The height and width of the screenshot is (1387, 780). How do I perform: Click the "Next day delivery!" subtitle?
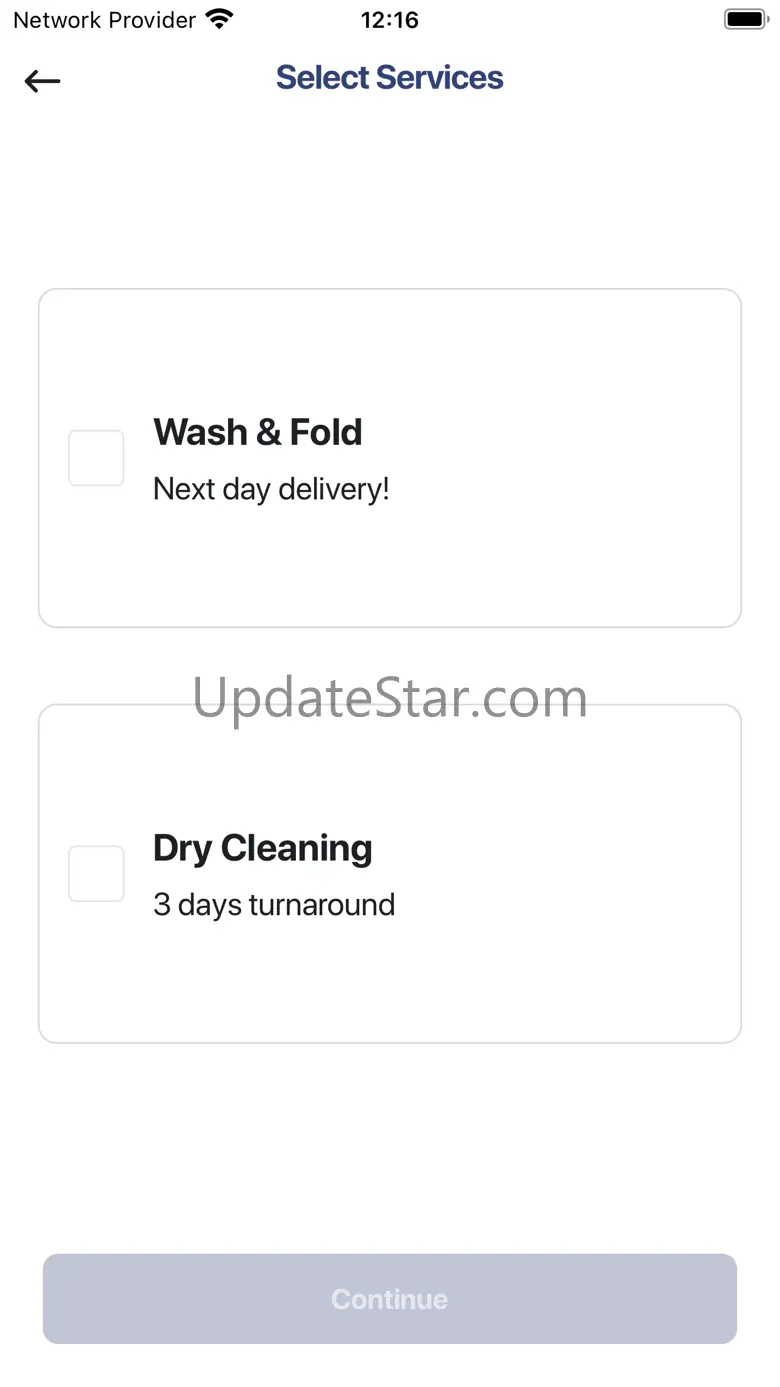tap(271, 489)
